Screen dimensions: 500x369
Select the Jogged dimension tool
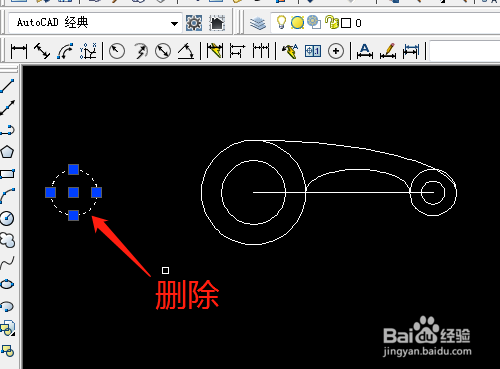(141, 51)
